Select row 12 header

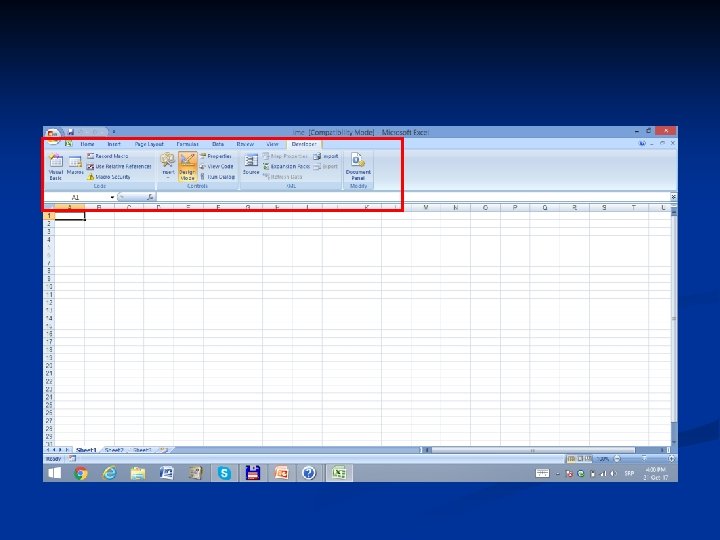[49, 303]
